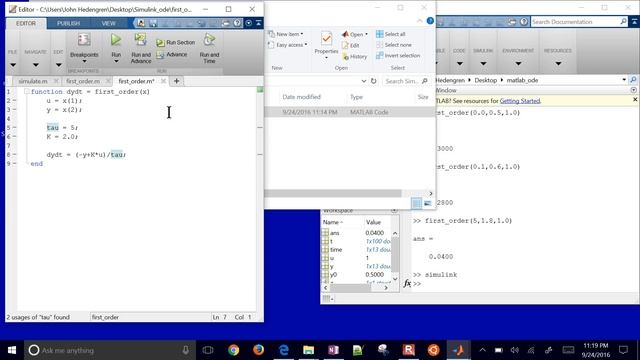The width and height of the screenshot is (640, 360).
Task: Open the 'ans' variable icon in Workspace
Action: click(325, 233)
